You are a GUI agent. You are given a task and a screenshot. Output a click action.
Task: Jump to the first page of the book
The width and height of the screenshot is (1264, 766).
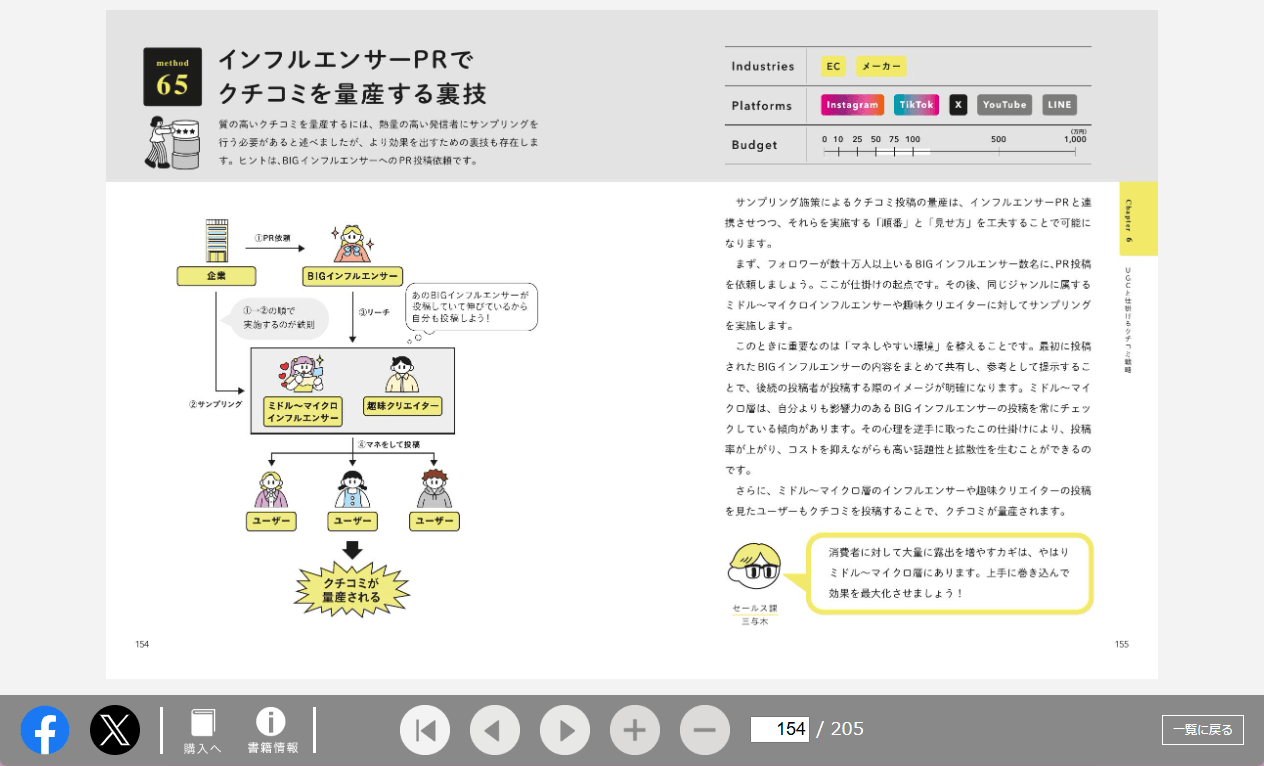tap(425, 730)
